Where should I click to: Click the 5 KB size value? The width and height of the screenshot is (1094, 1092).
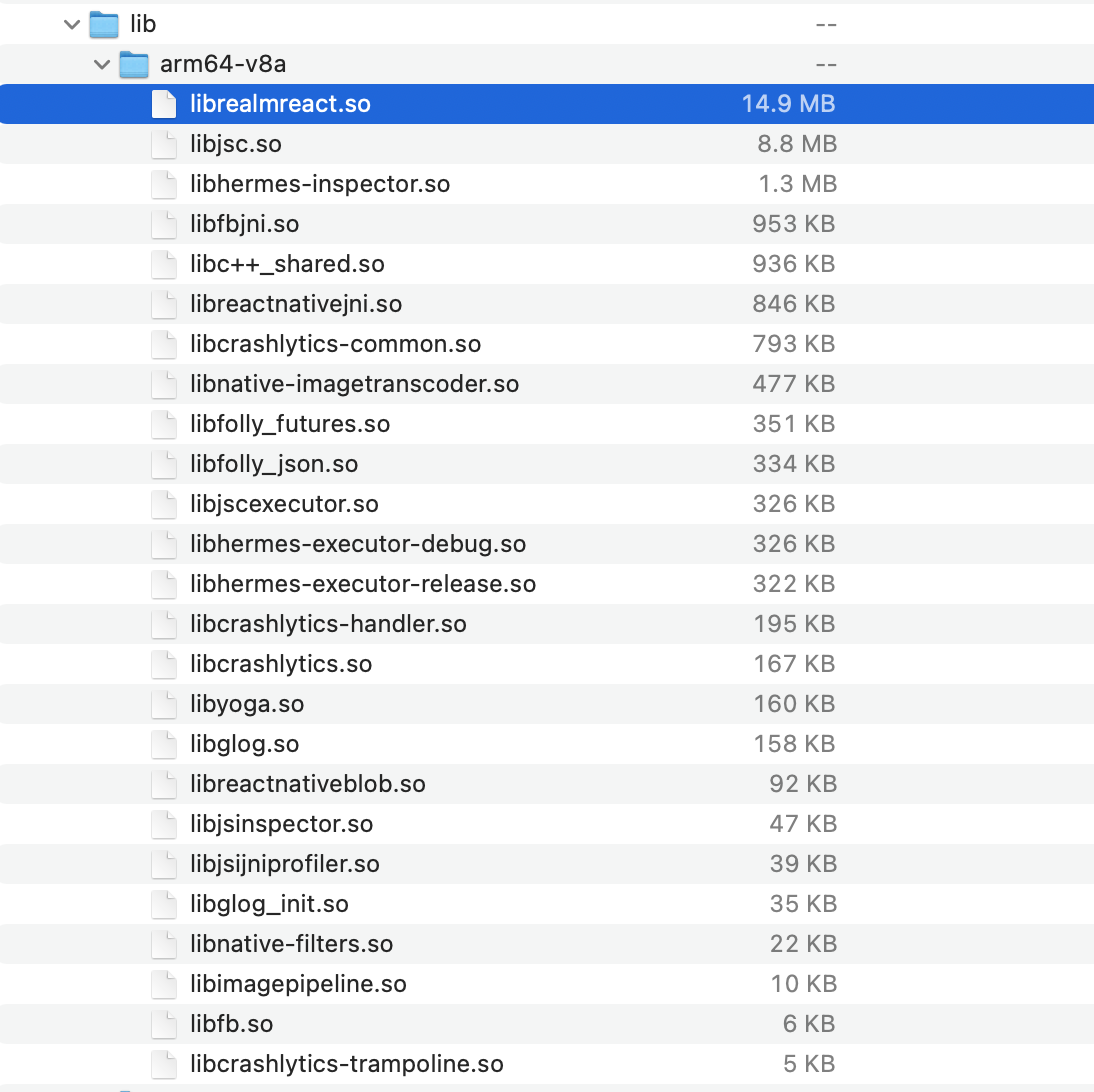(x=809, y=1064)
